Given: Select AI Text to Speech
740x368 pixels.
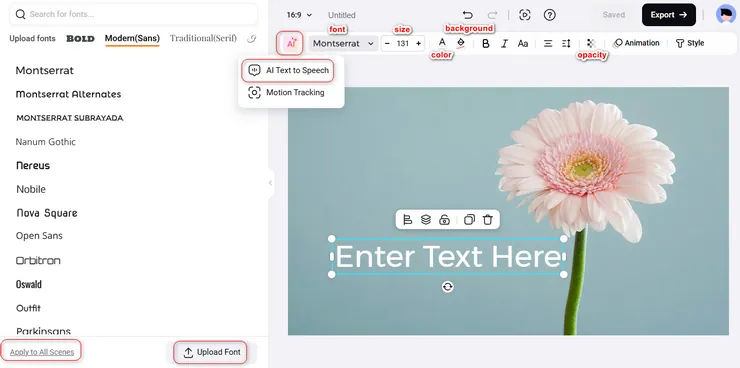Looking at the screenshot, I should [x=288, y=70].
